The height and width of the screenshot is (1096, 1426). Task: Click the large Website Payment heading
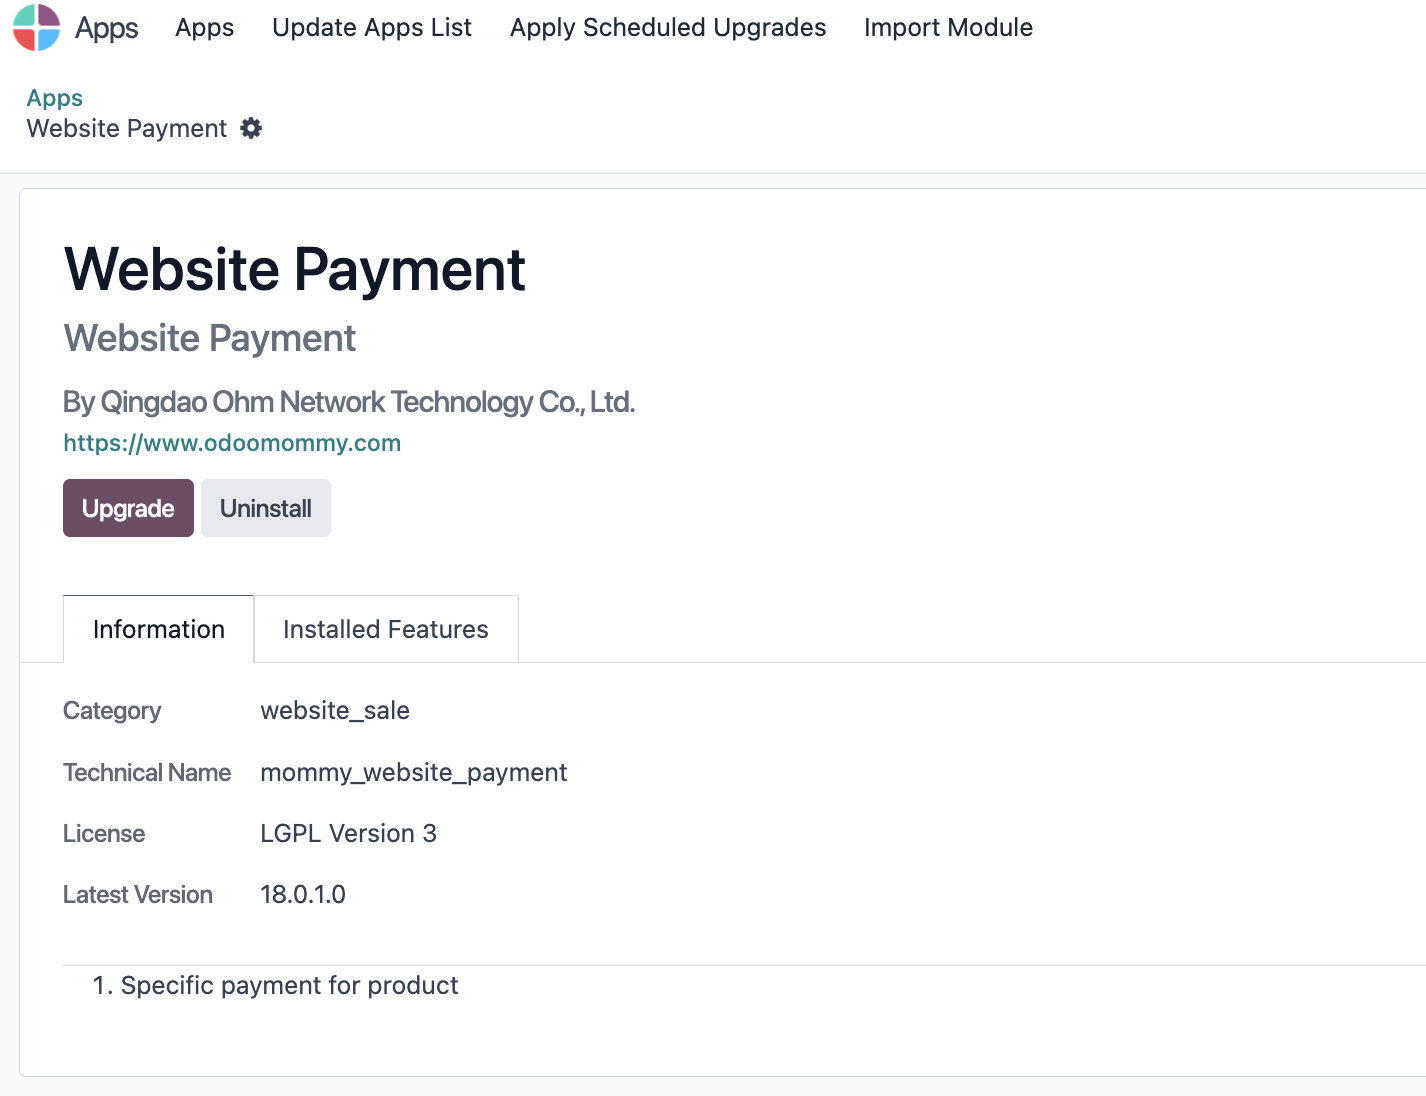pos(295,270)
